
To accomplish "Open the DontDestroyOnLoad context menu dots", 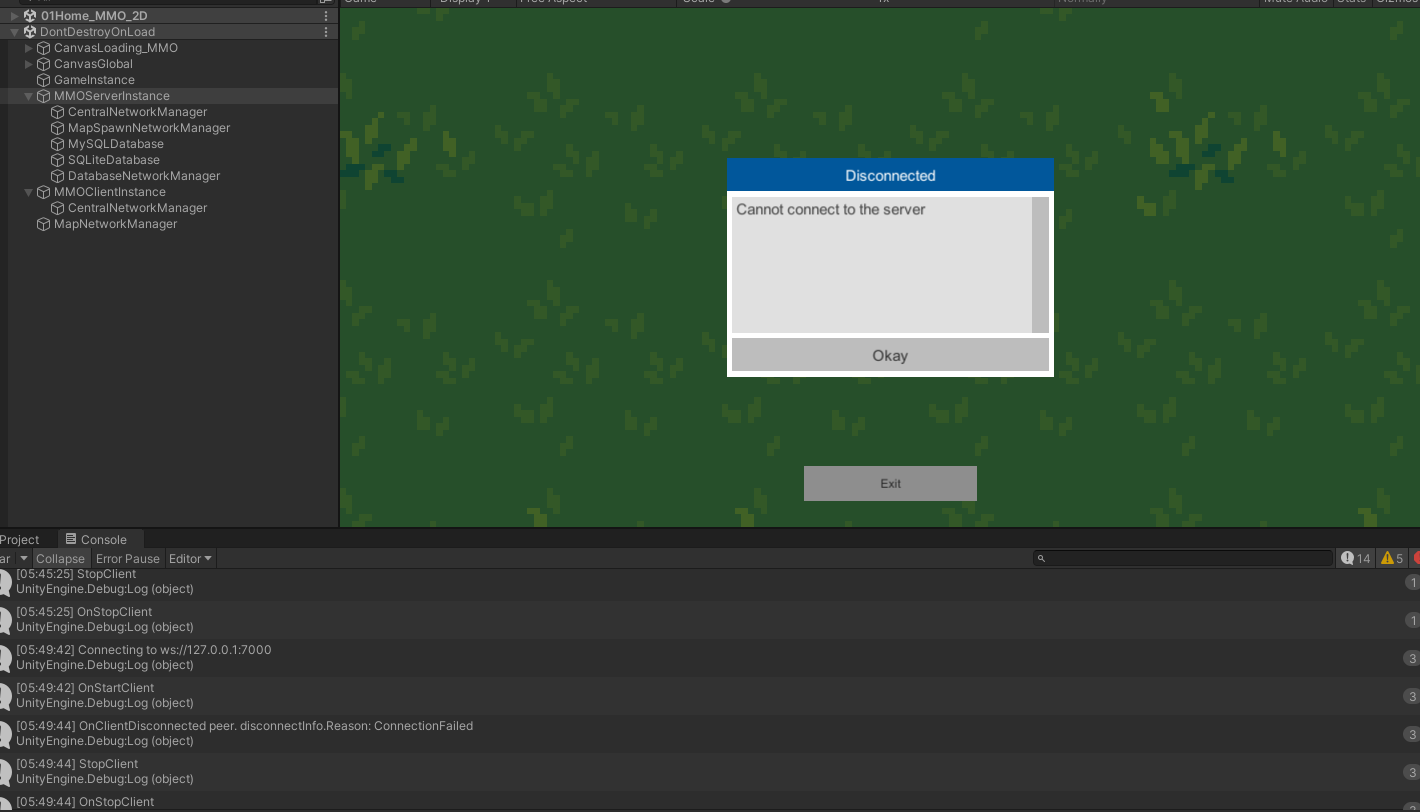I will click(x=325, y=31).
